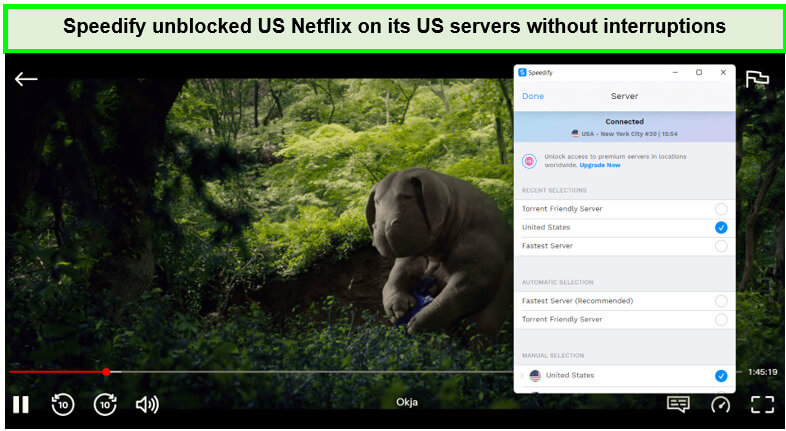Click the RECENT SELECTIONS heading
The width and height of the screenshot is (786, 431).
click(x=554, y=190)
